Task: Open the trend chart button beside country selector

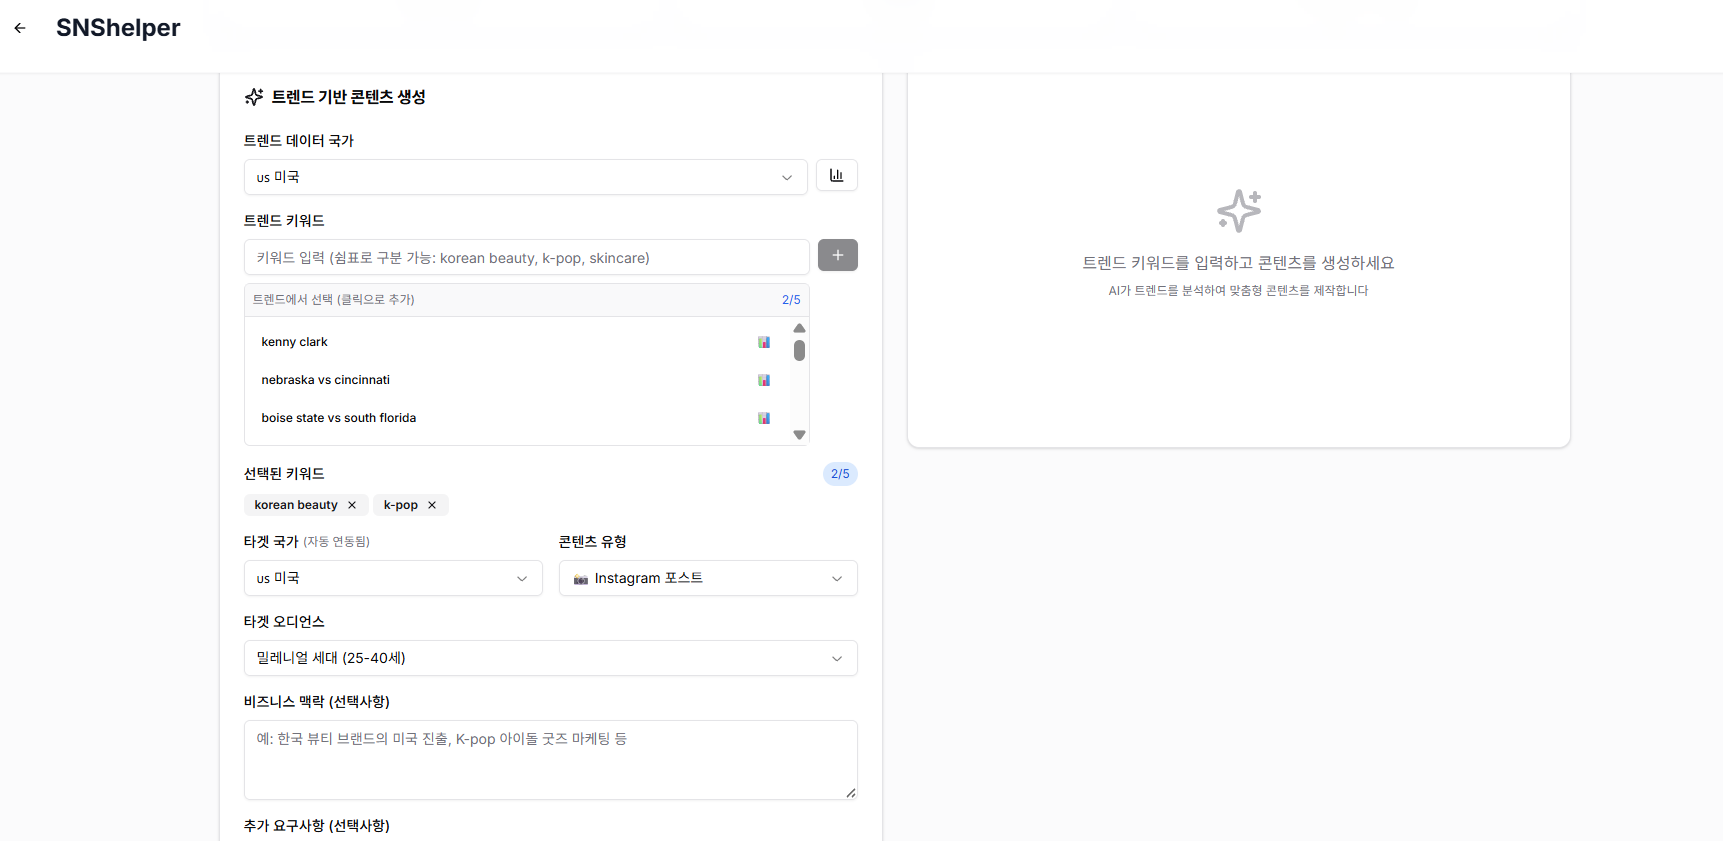Action: pyautogui.click(x=837, y=176)
